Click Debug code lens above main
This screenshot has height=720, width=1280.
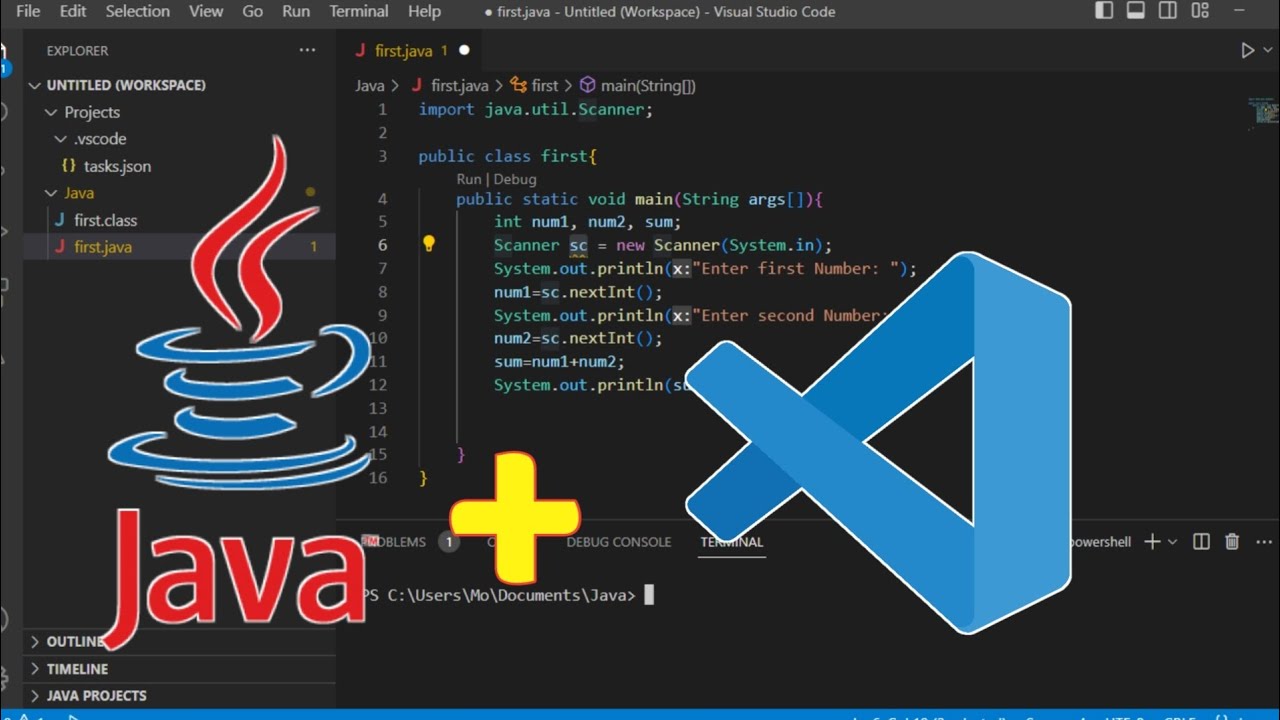(515, 179)
